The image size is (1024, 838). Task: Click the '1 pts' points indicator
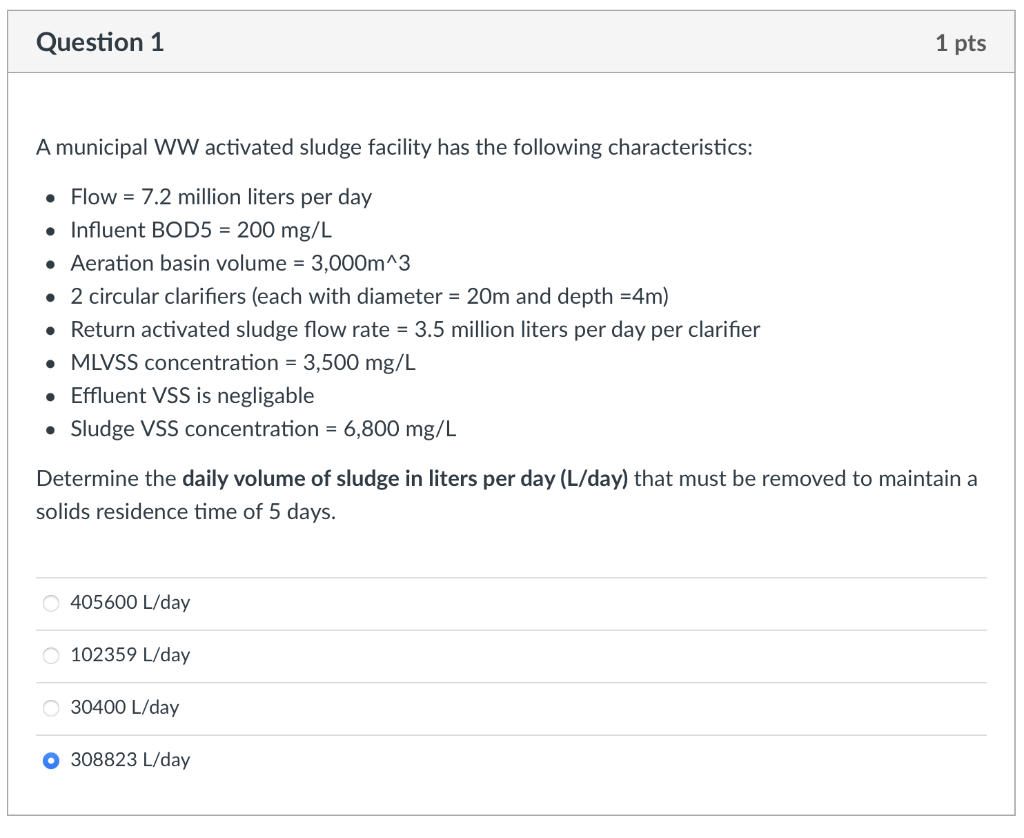(961, 43)
